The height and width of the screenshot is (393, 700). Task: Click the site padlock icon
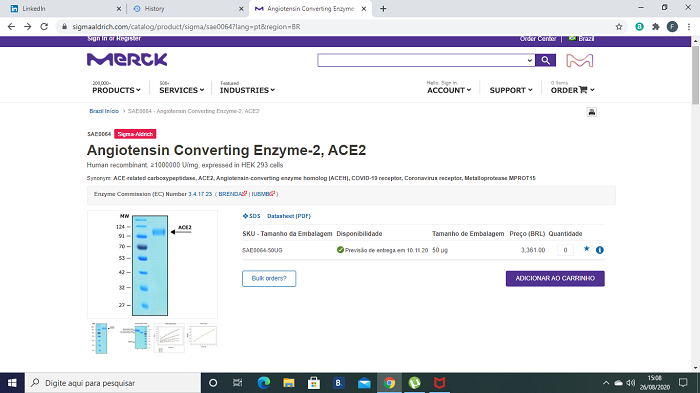tap(64, 27)
